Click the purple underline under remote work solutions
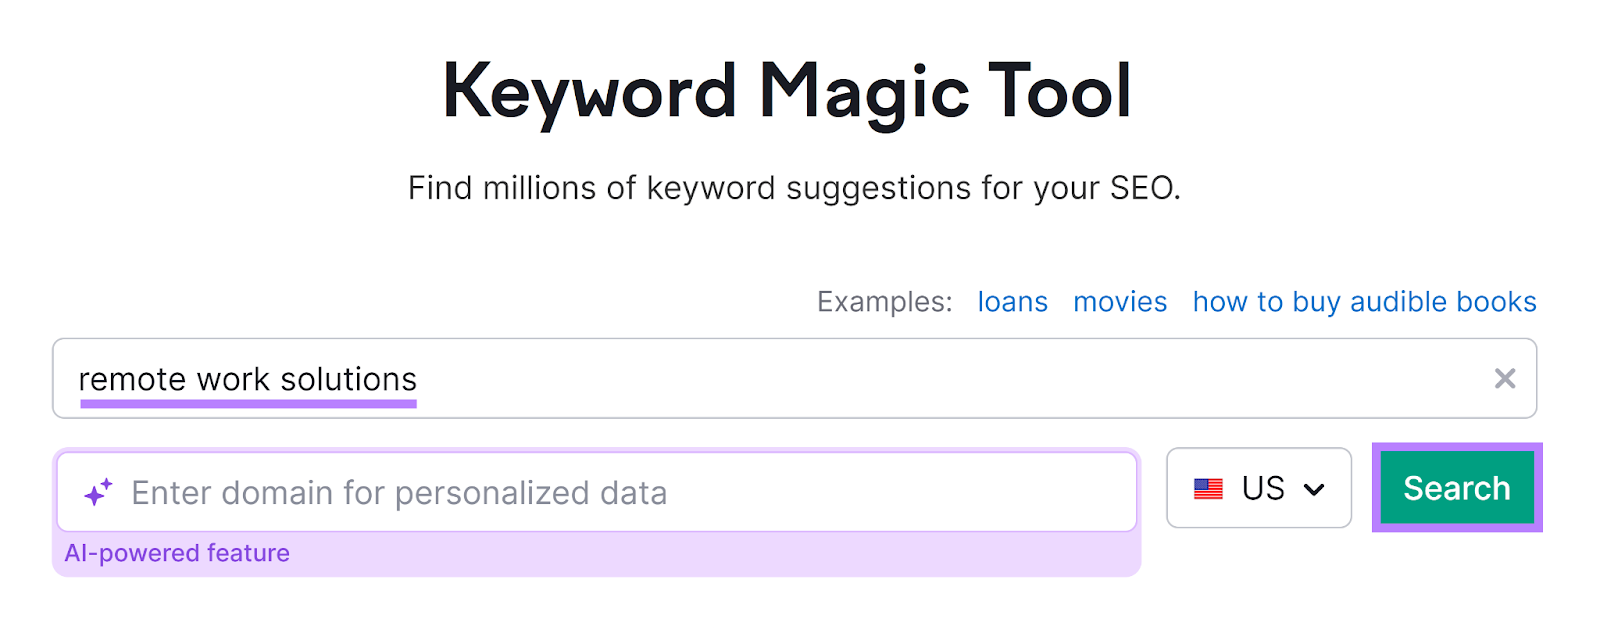Screen dimensions: 1600x637 tap(246, 404)
